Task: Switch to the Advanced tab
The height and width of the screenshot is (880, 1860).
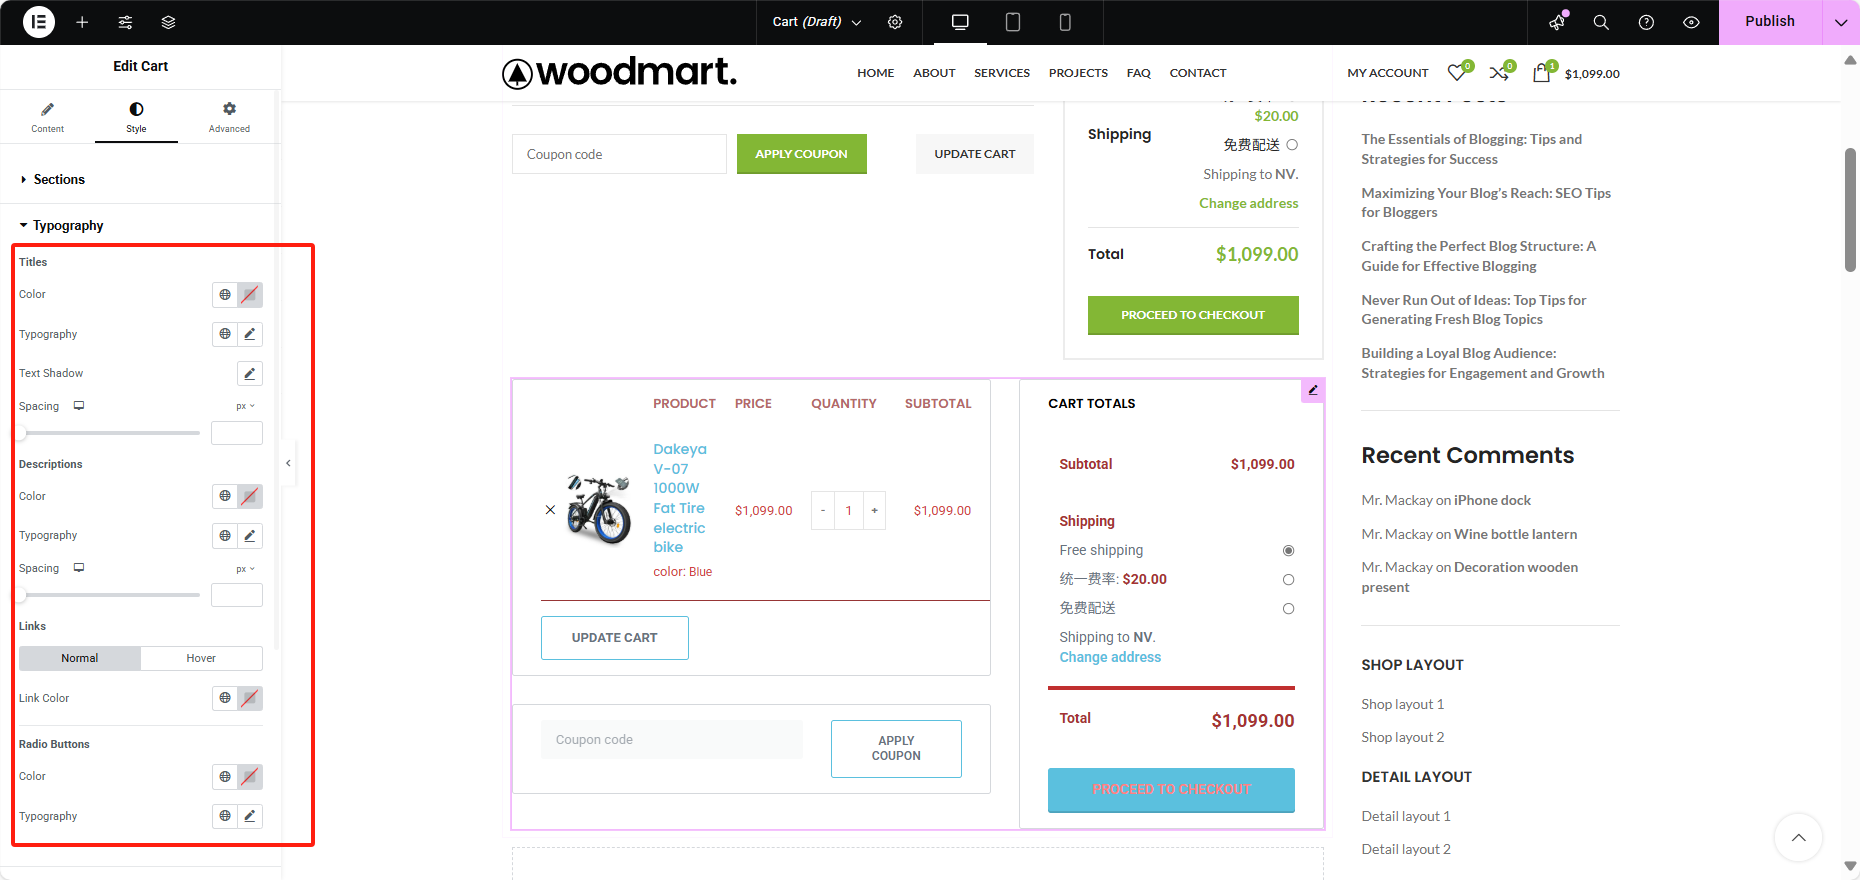Action: [x=229, y=116]
